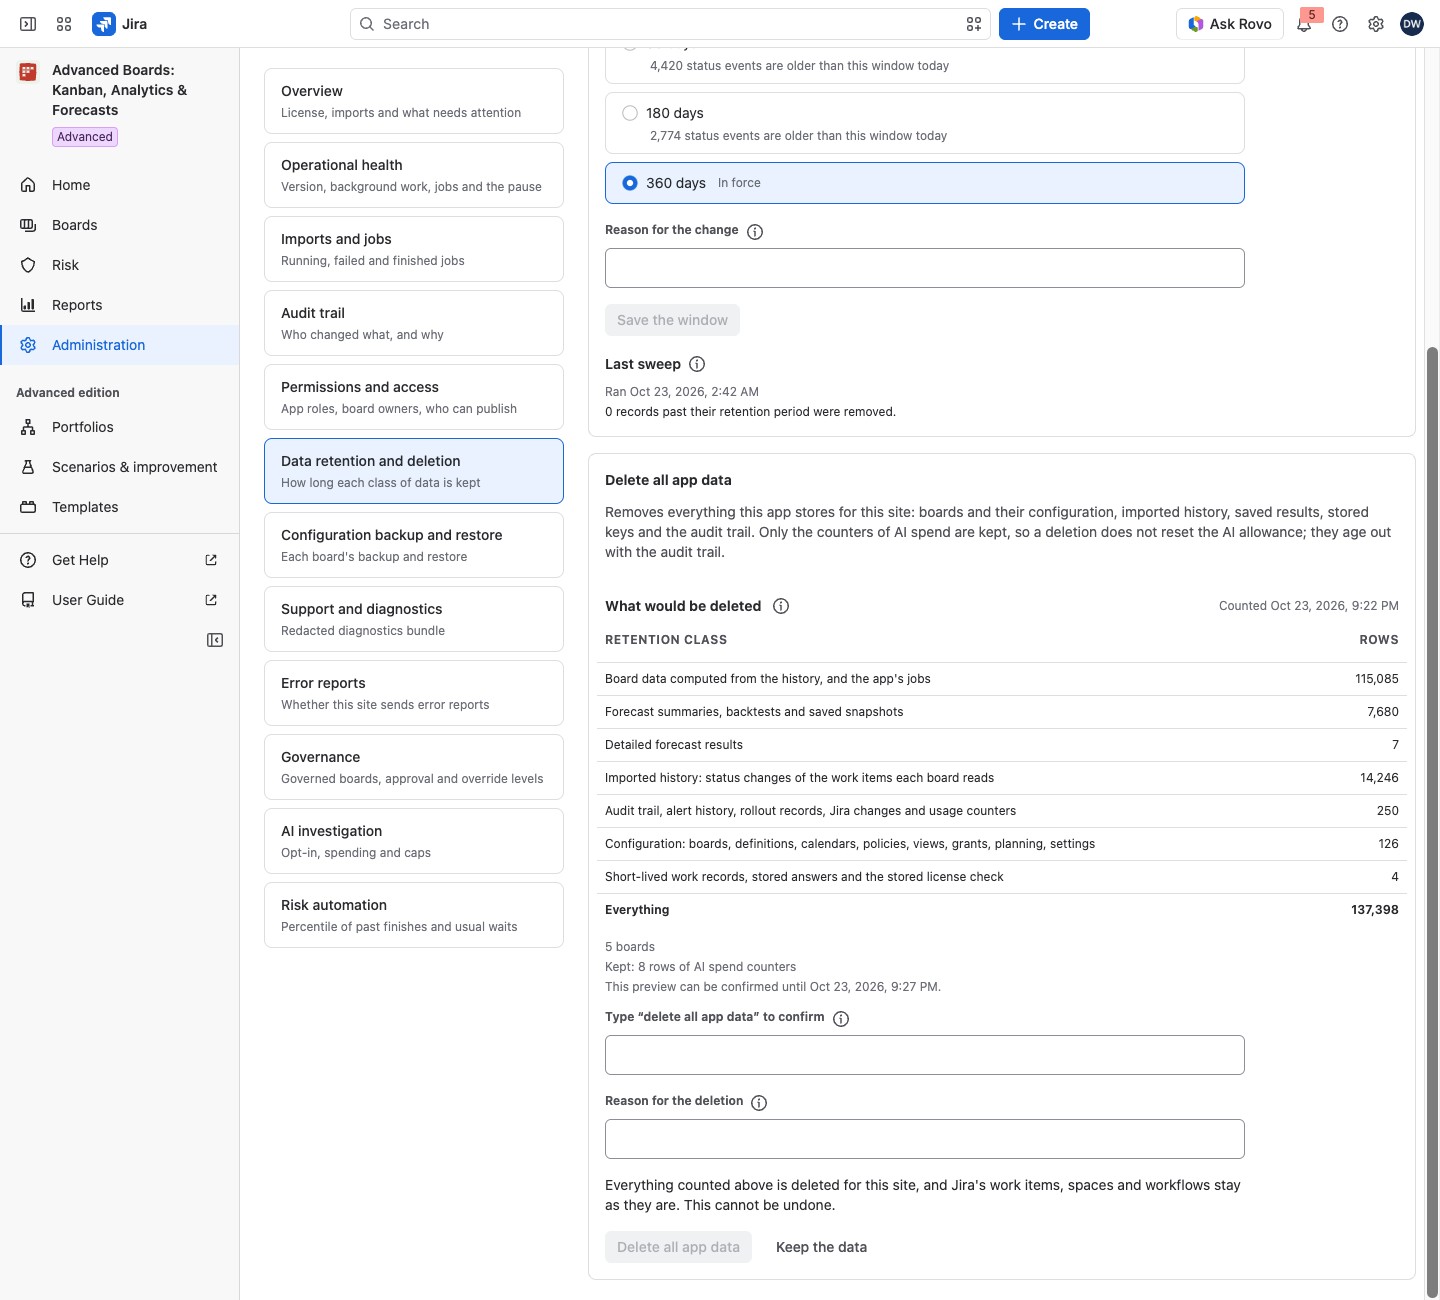Click the Ask Rovo button
Viewport: 1440px width, 1300px height.
point(1230,24)
